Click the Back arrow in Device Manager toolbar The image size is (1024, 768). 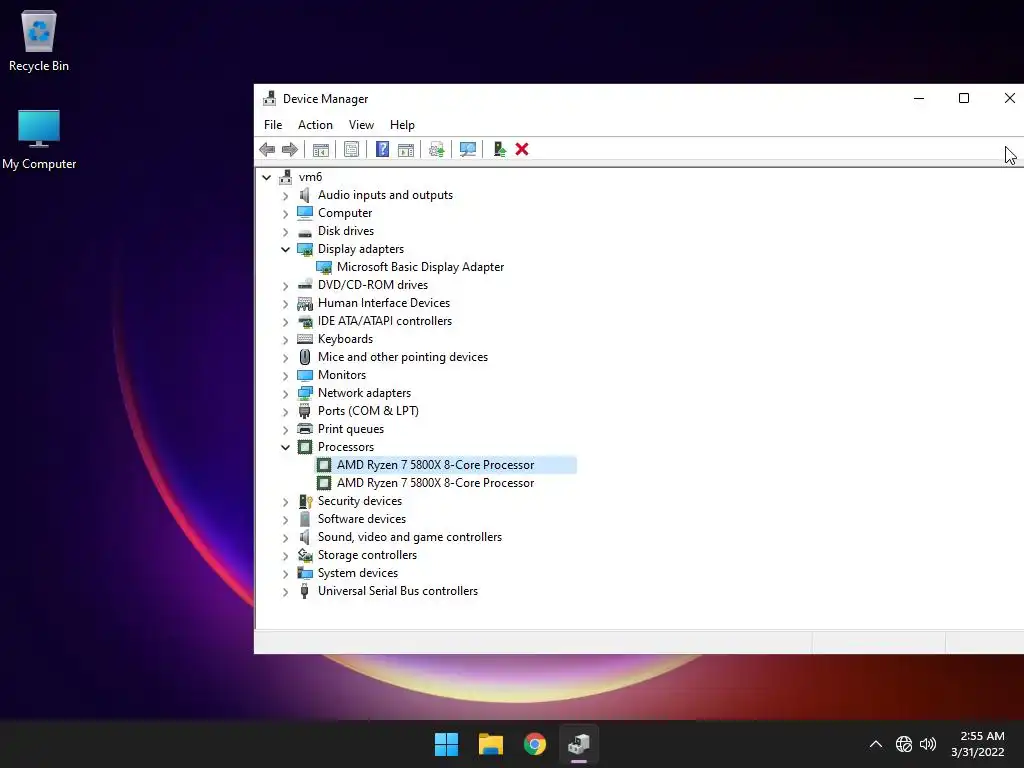(x=267, y=150)
